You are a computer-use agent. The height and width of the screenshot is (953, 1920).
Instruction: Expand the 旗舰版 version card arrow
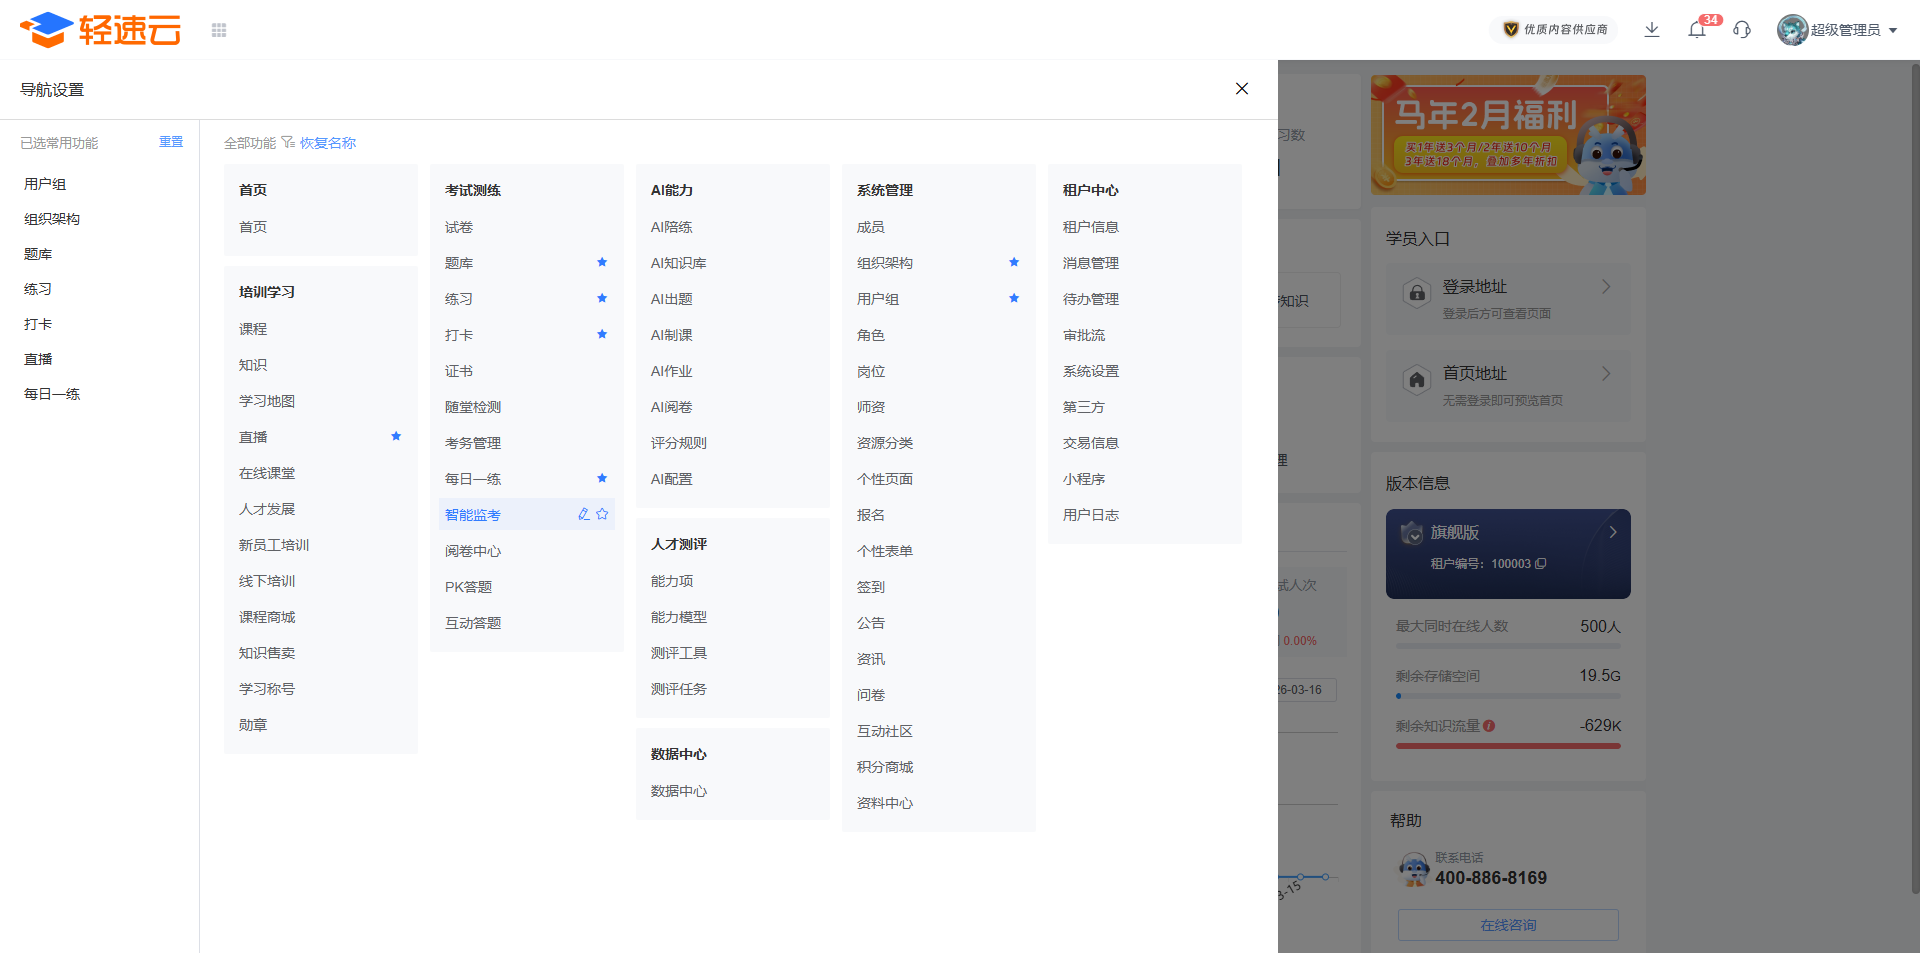(1612, 532)
